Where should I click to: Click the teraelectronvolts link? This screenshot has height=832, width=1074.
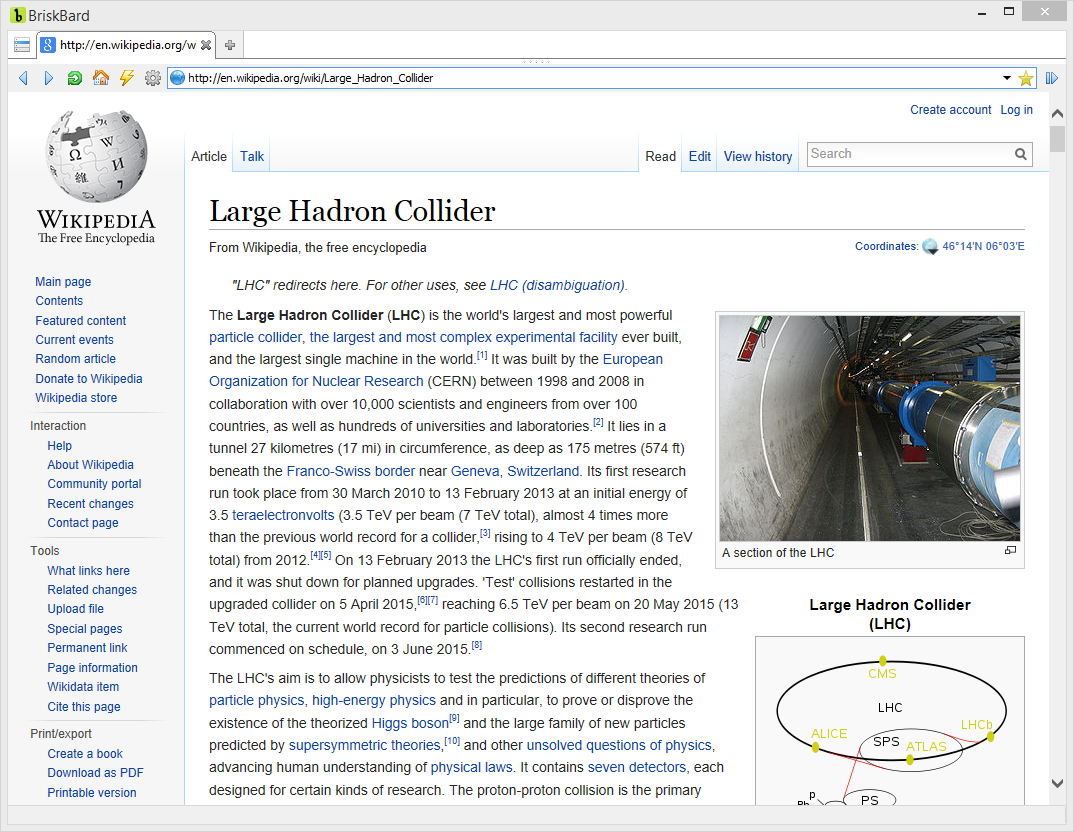tap(283, 515)
